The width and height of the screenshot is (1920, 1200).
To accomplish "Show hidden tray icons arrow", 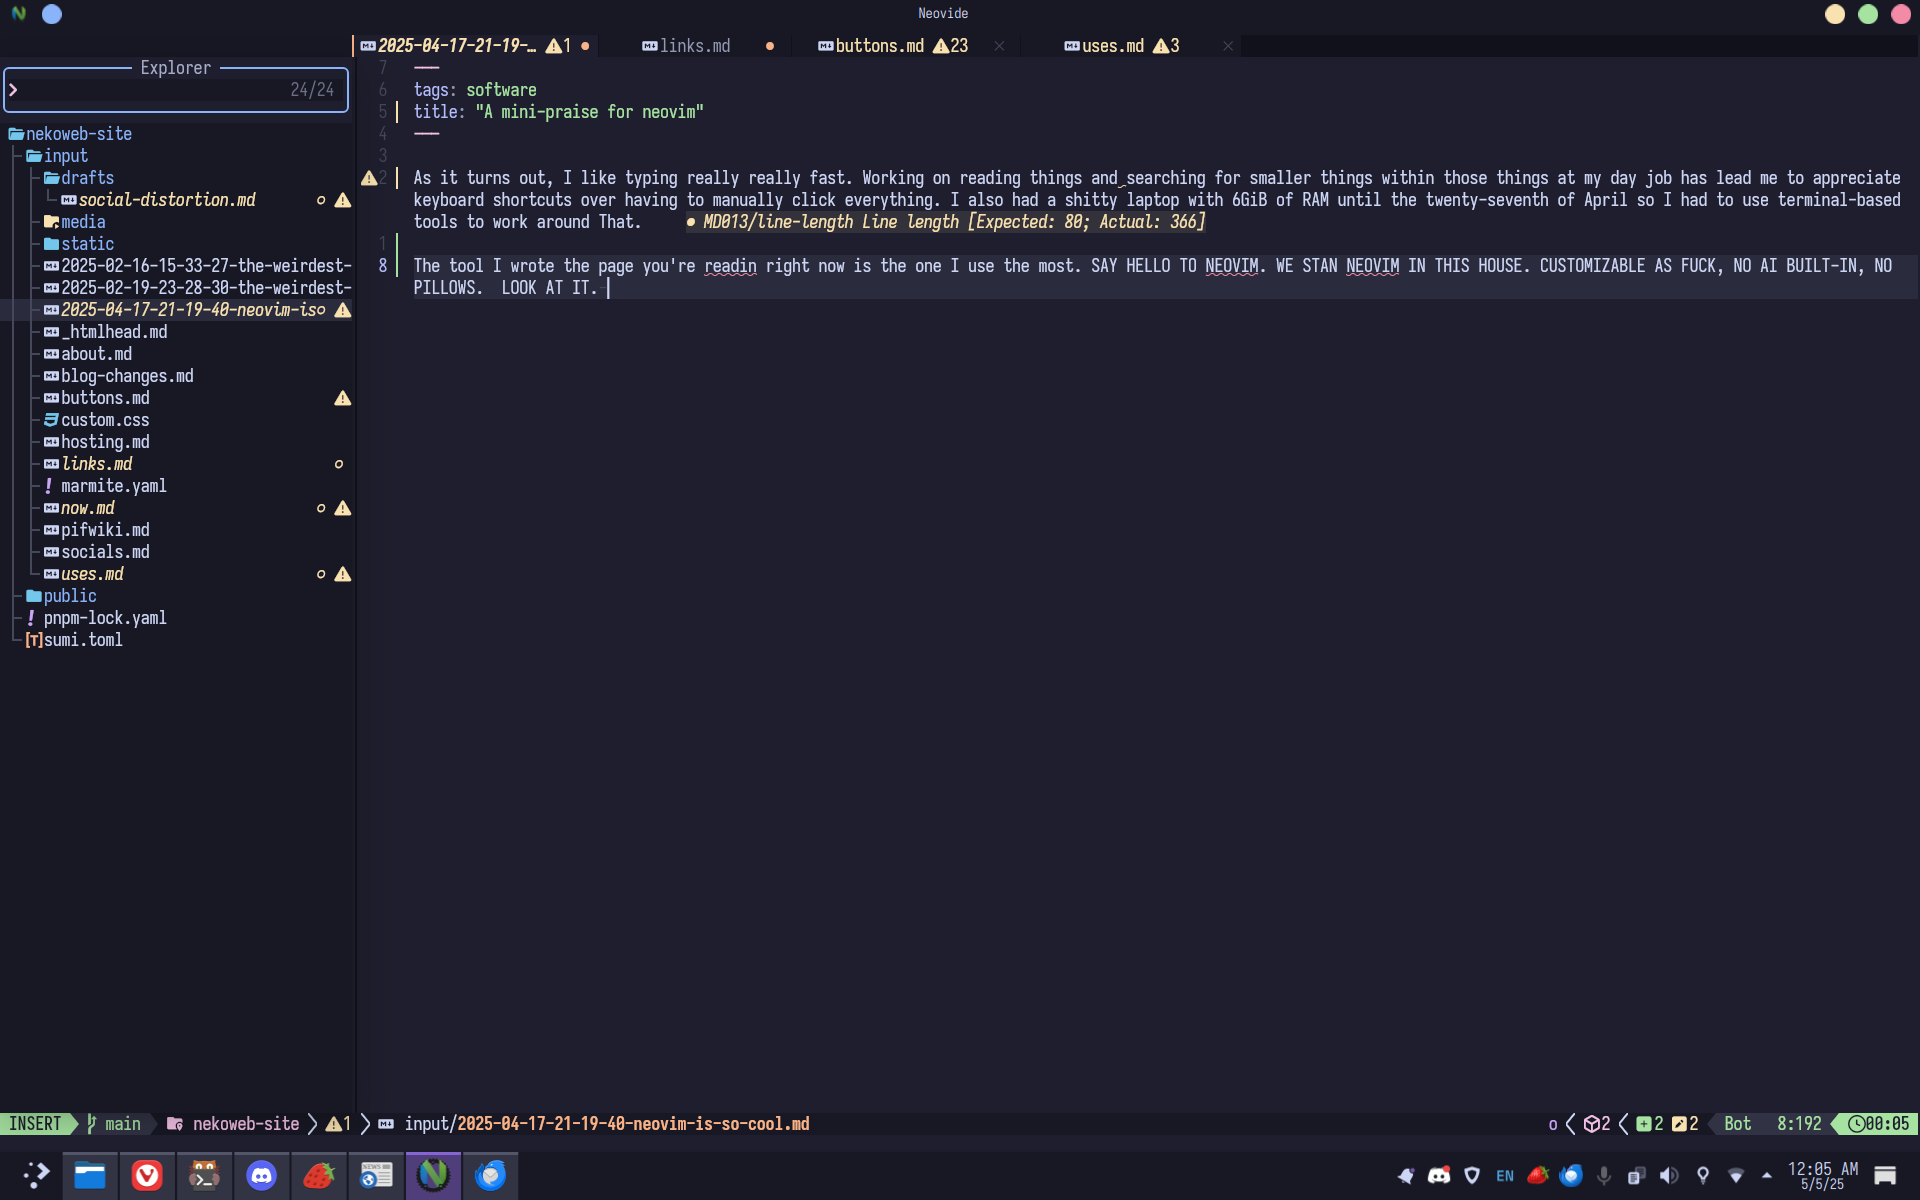I will [x=1767, y=1176].
